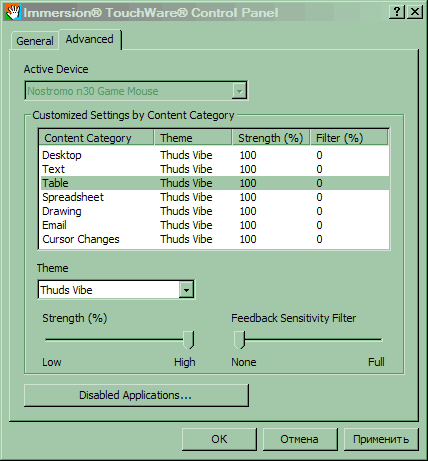Image resolution: width=428 pixels, height=461 pixels.
Task: Click the TouchWare hand icon in title bar
Action: tap(13, 13)
